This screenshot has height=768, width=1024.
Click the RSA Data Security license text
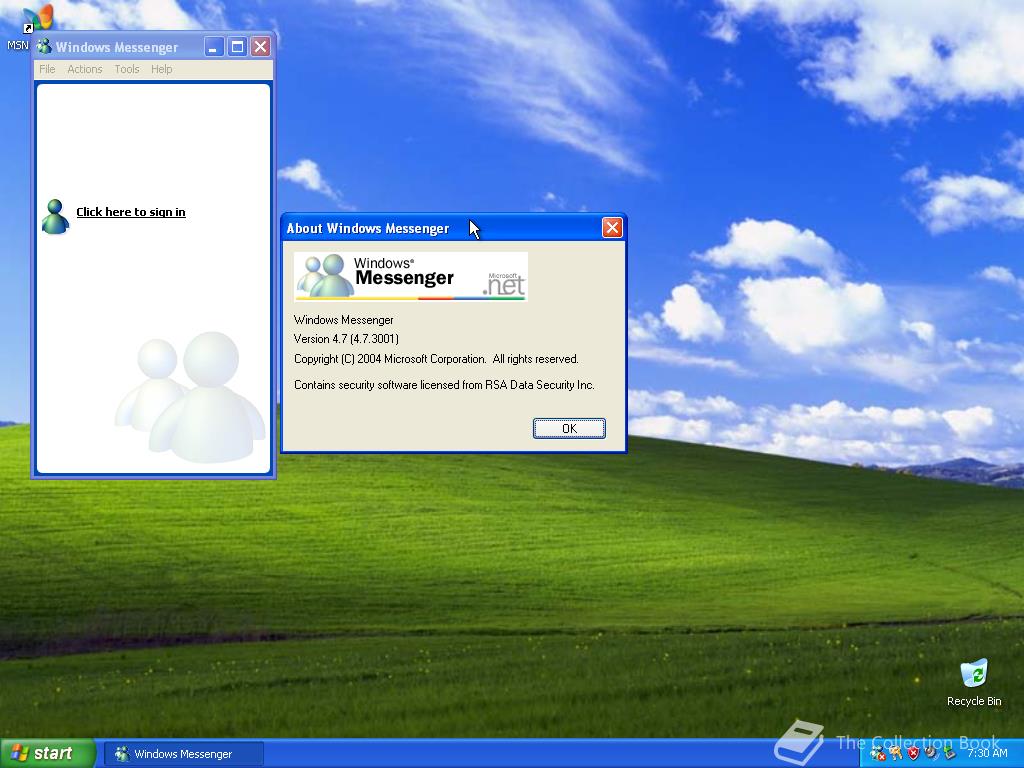coord(444,385)
